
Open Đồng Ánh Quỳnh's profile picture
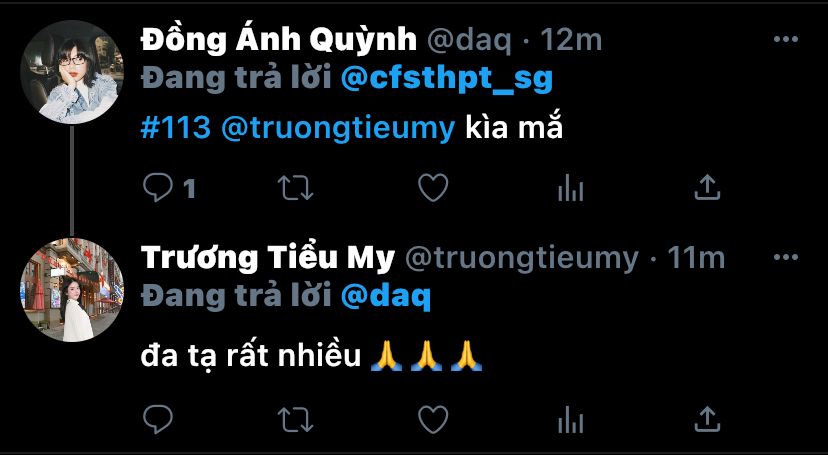[72, 72]
